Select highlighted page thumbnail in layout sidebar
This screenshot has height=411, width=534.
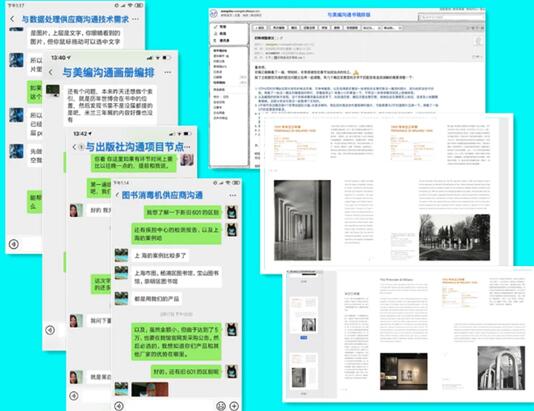pos(303,315)
